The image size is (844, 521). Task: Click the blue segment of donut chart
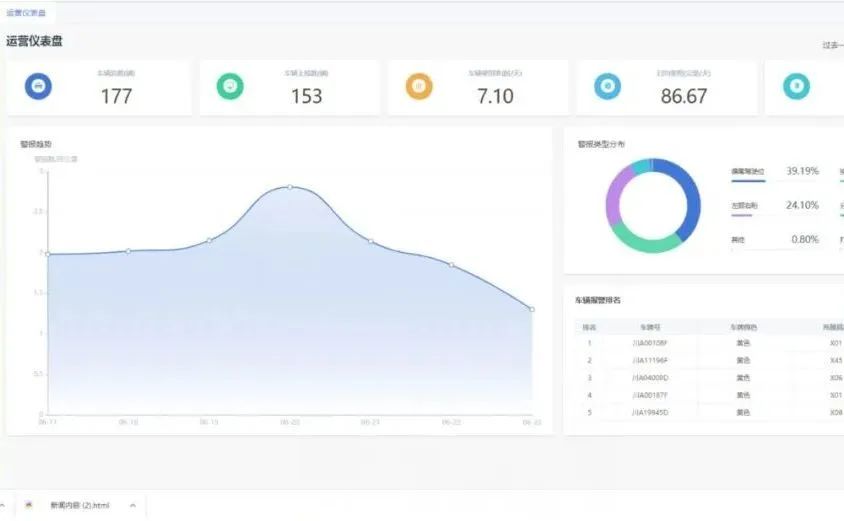coord(688,197)
